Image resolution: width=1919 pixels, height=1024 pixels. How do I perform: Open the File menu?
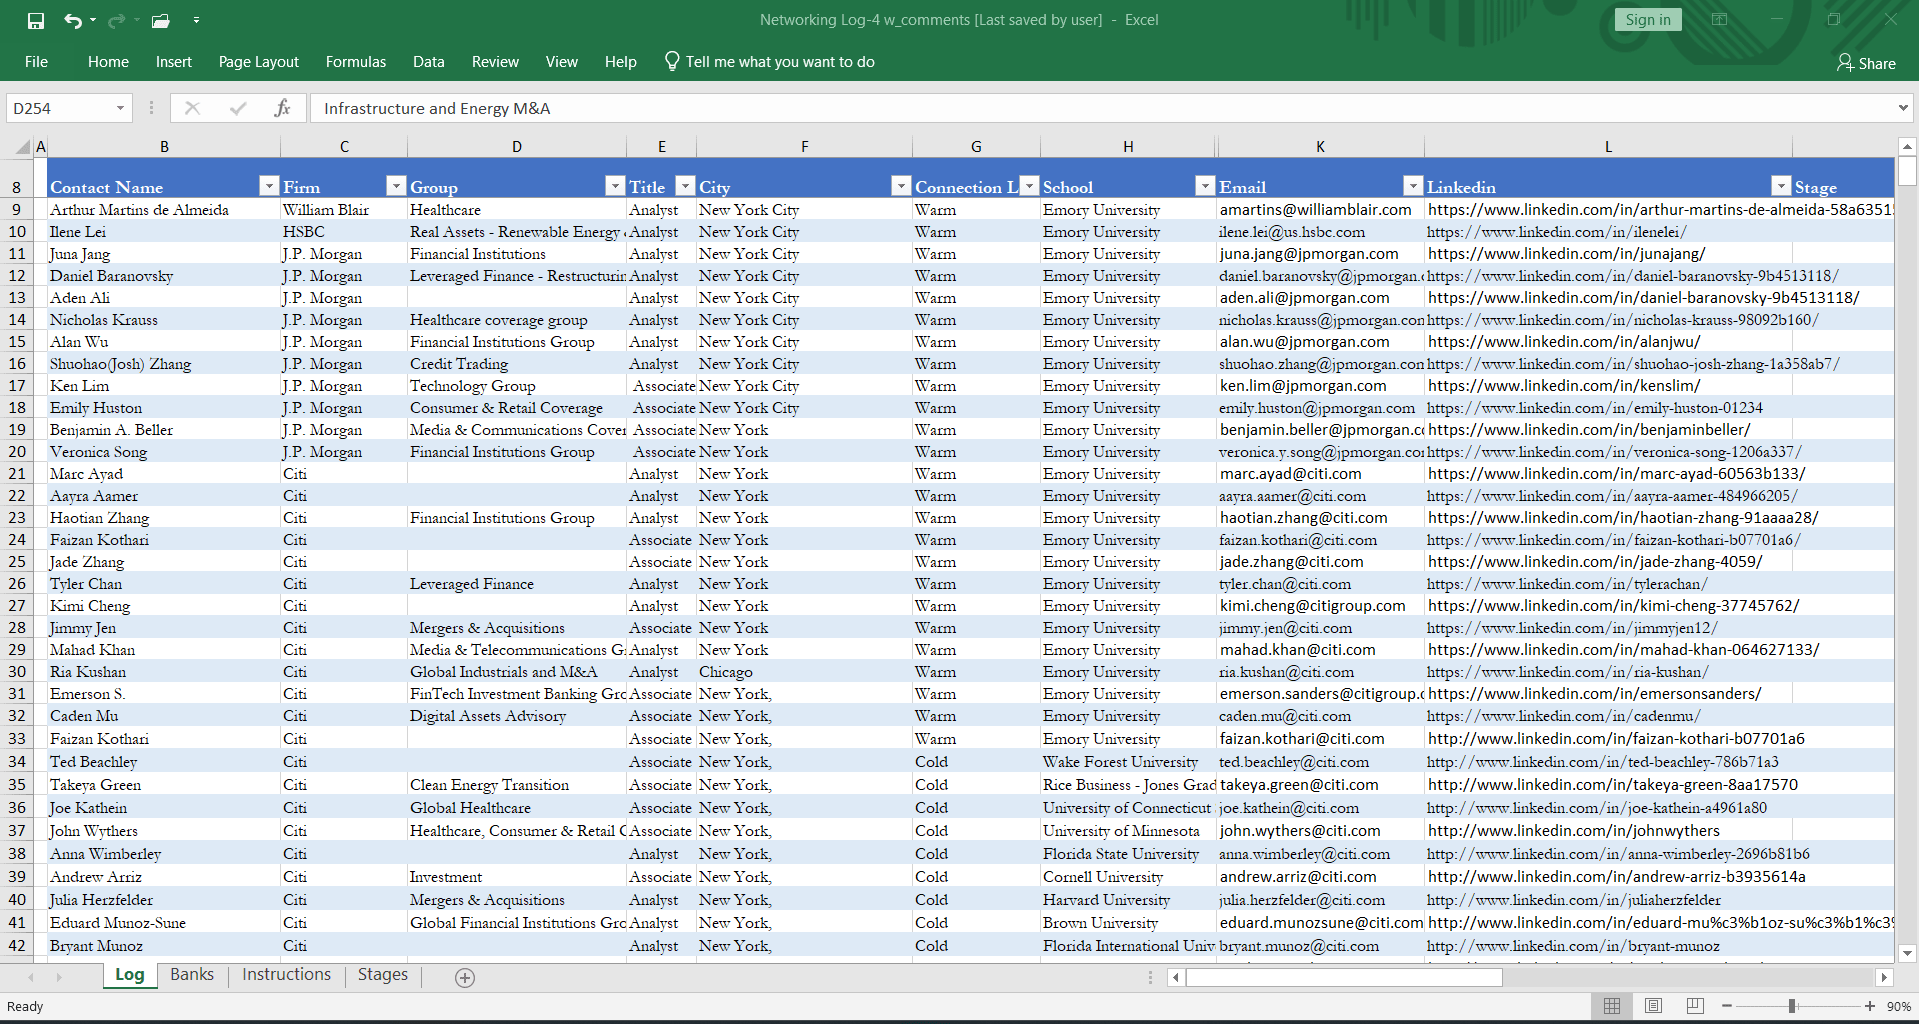(x=36, y=62)
